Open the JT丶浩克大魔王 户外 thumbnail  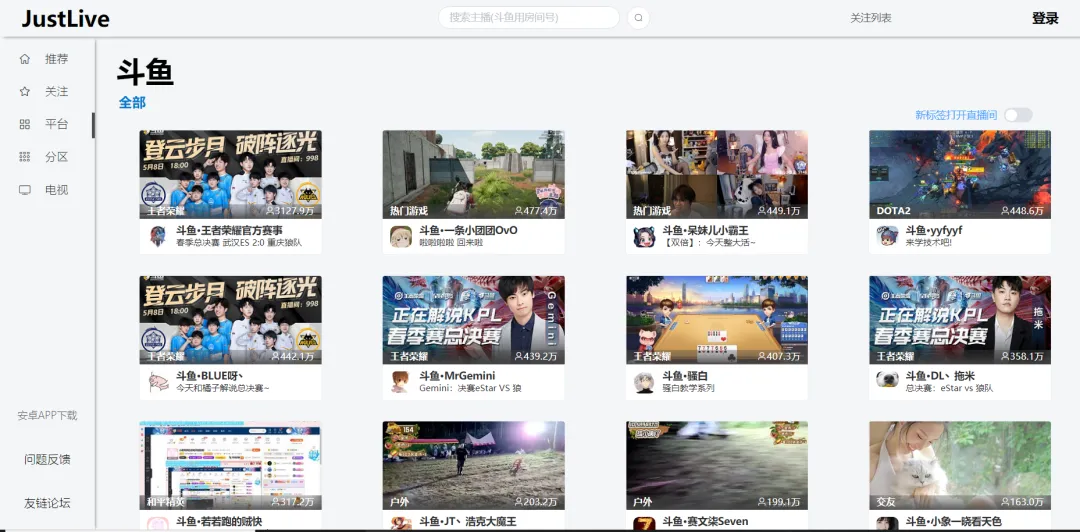tap(474, 466)
